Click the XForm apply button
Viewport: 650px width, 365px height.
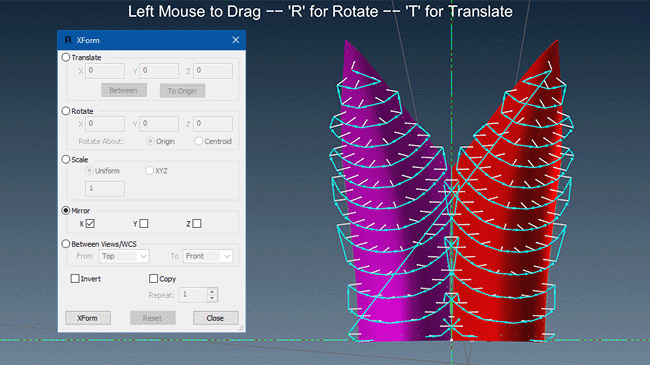[x=88, y=318]
